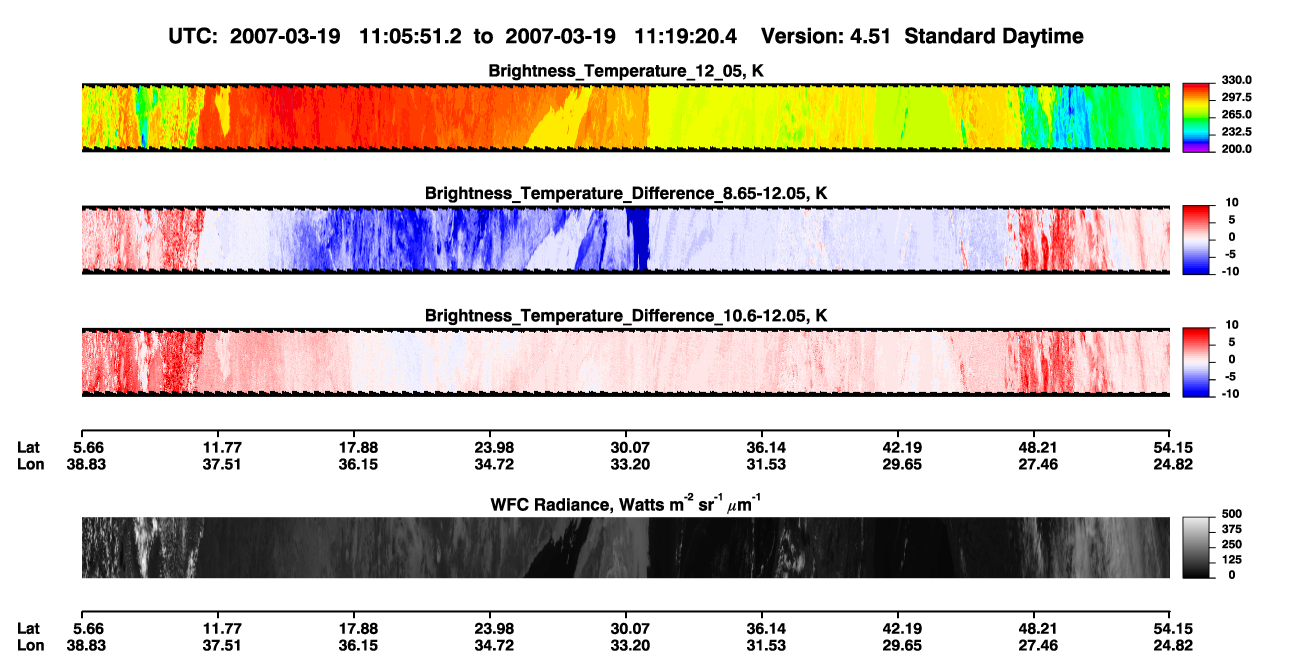1300x667 pixels.
Task: Click the 10.6-12.05 difference red-blue colorbar
Action: pos(1198,362)
